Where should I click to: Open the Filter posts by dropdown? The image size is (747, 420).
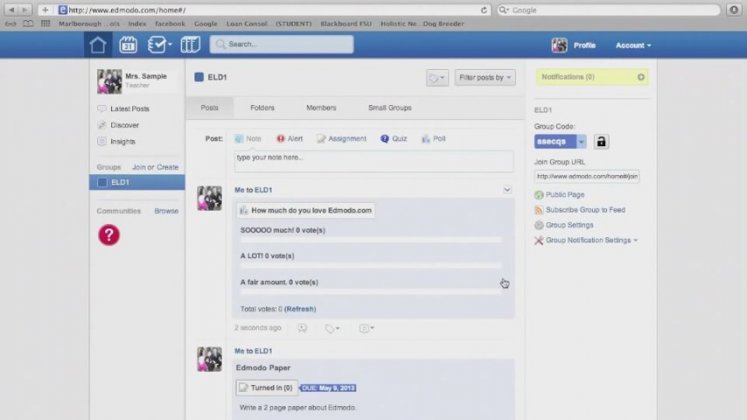click(485, 77)
